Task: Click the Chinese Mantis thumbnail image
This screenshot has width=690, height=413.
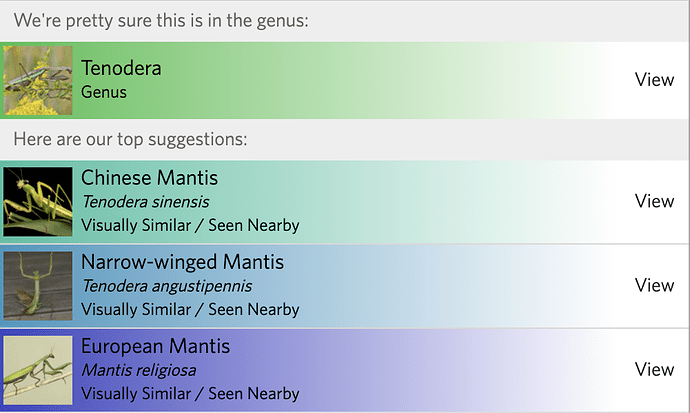Action: point(38,201)
